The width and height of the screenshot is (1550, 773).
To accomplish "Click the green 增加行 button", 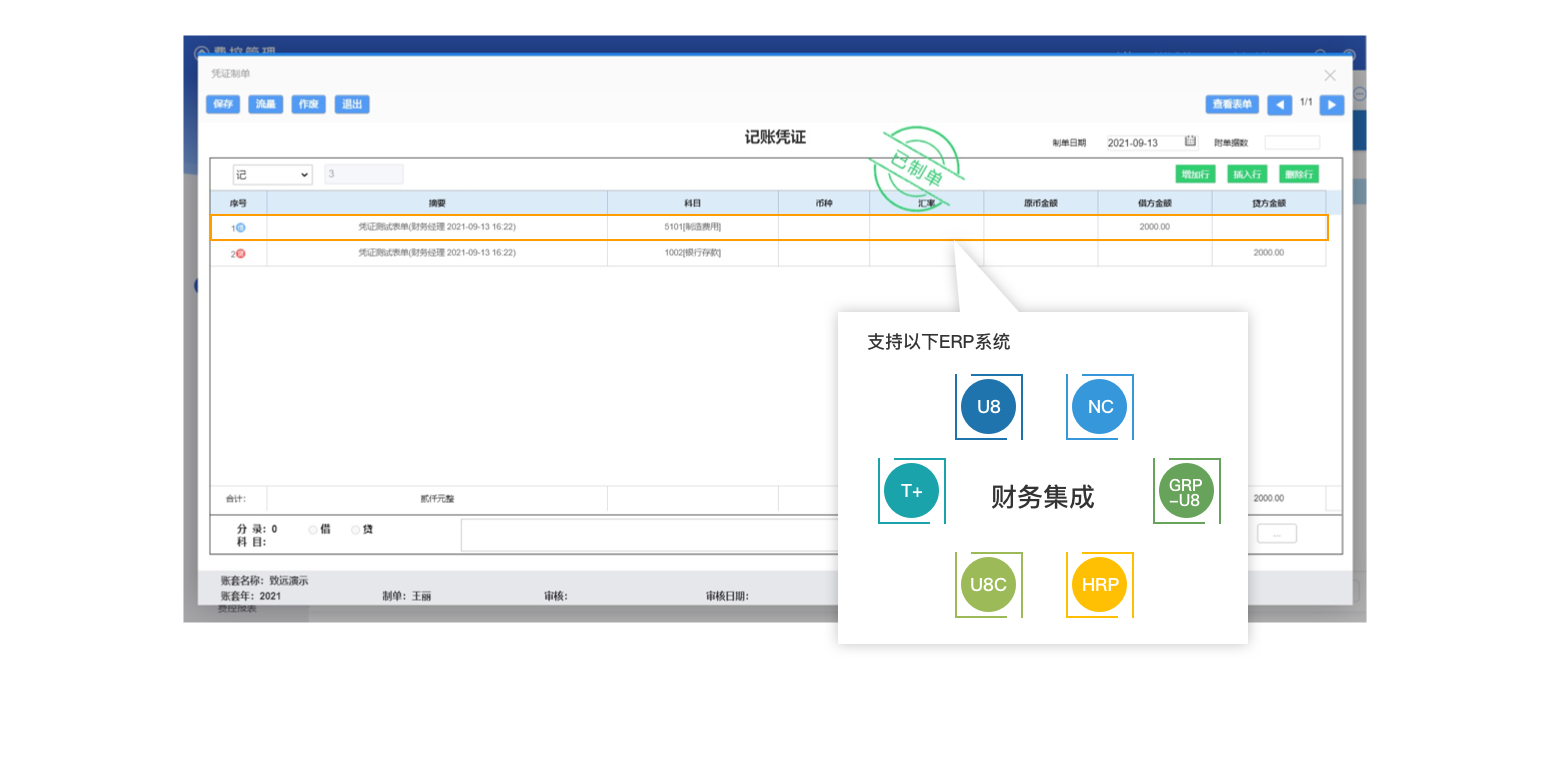I will pos(1195,174).
